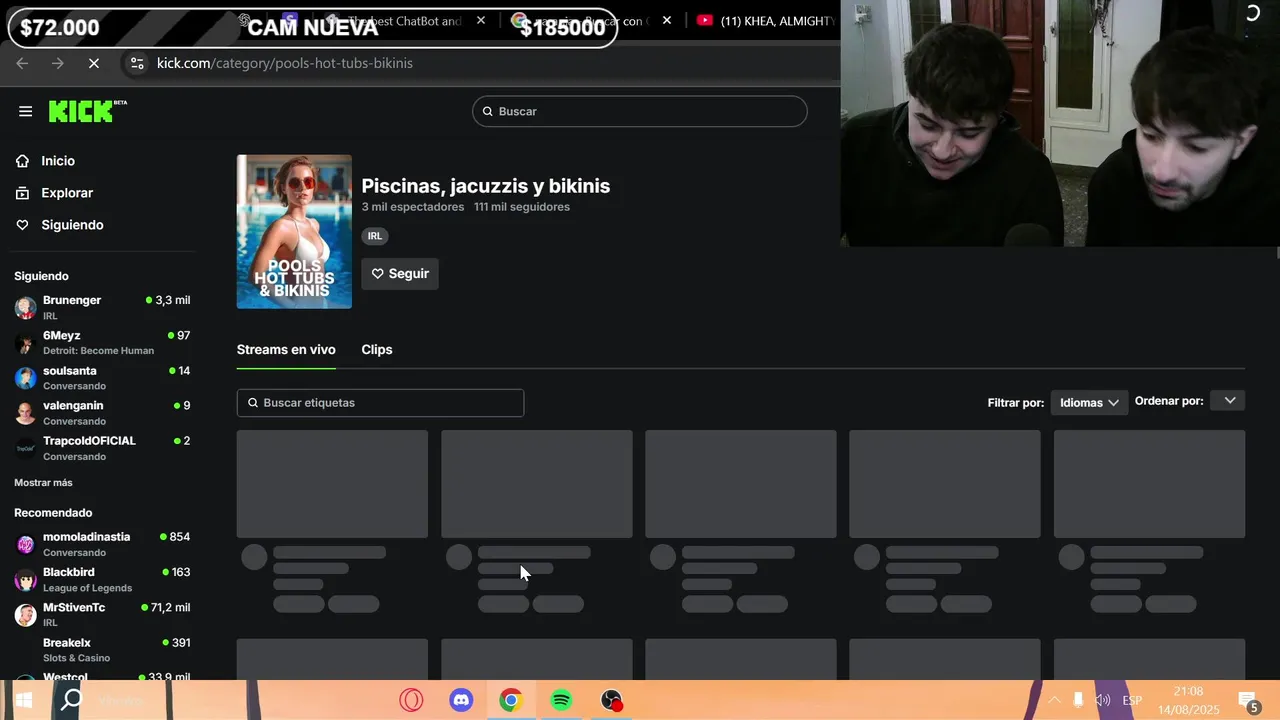
Task: Click the IRL category tag
Action: [375, 236]
